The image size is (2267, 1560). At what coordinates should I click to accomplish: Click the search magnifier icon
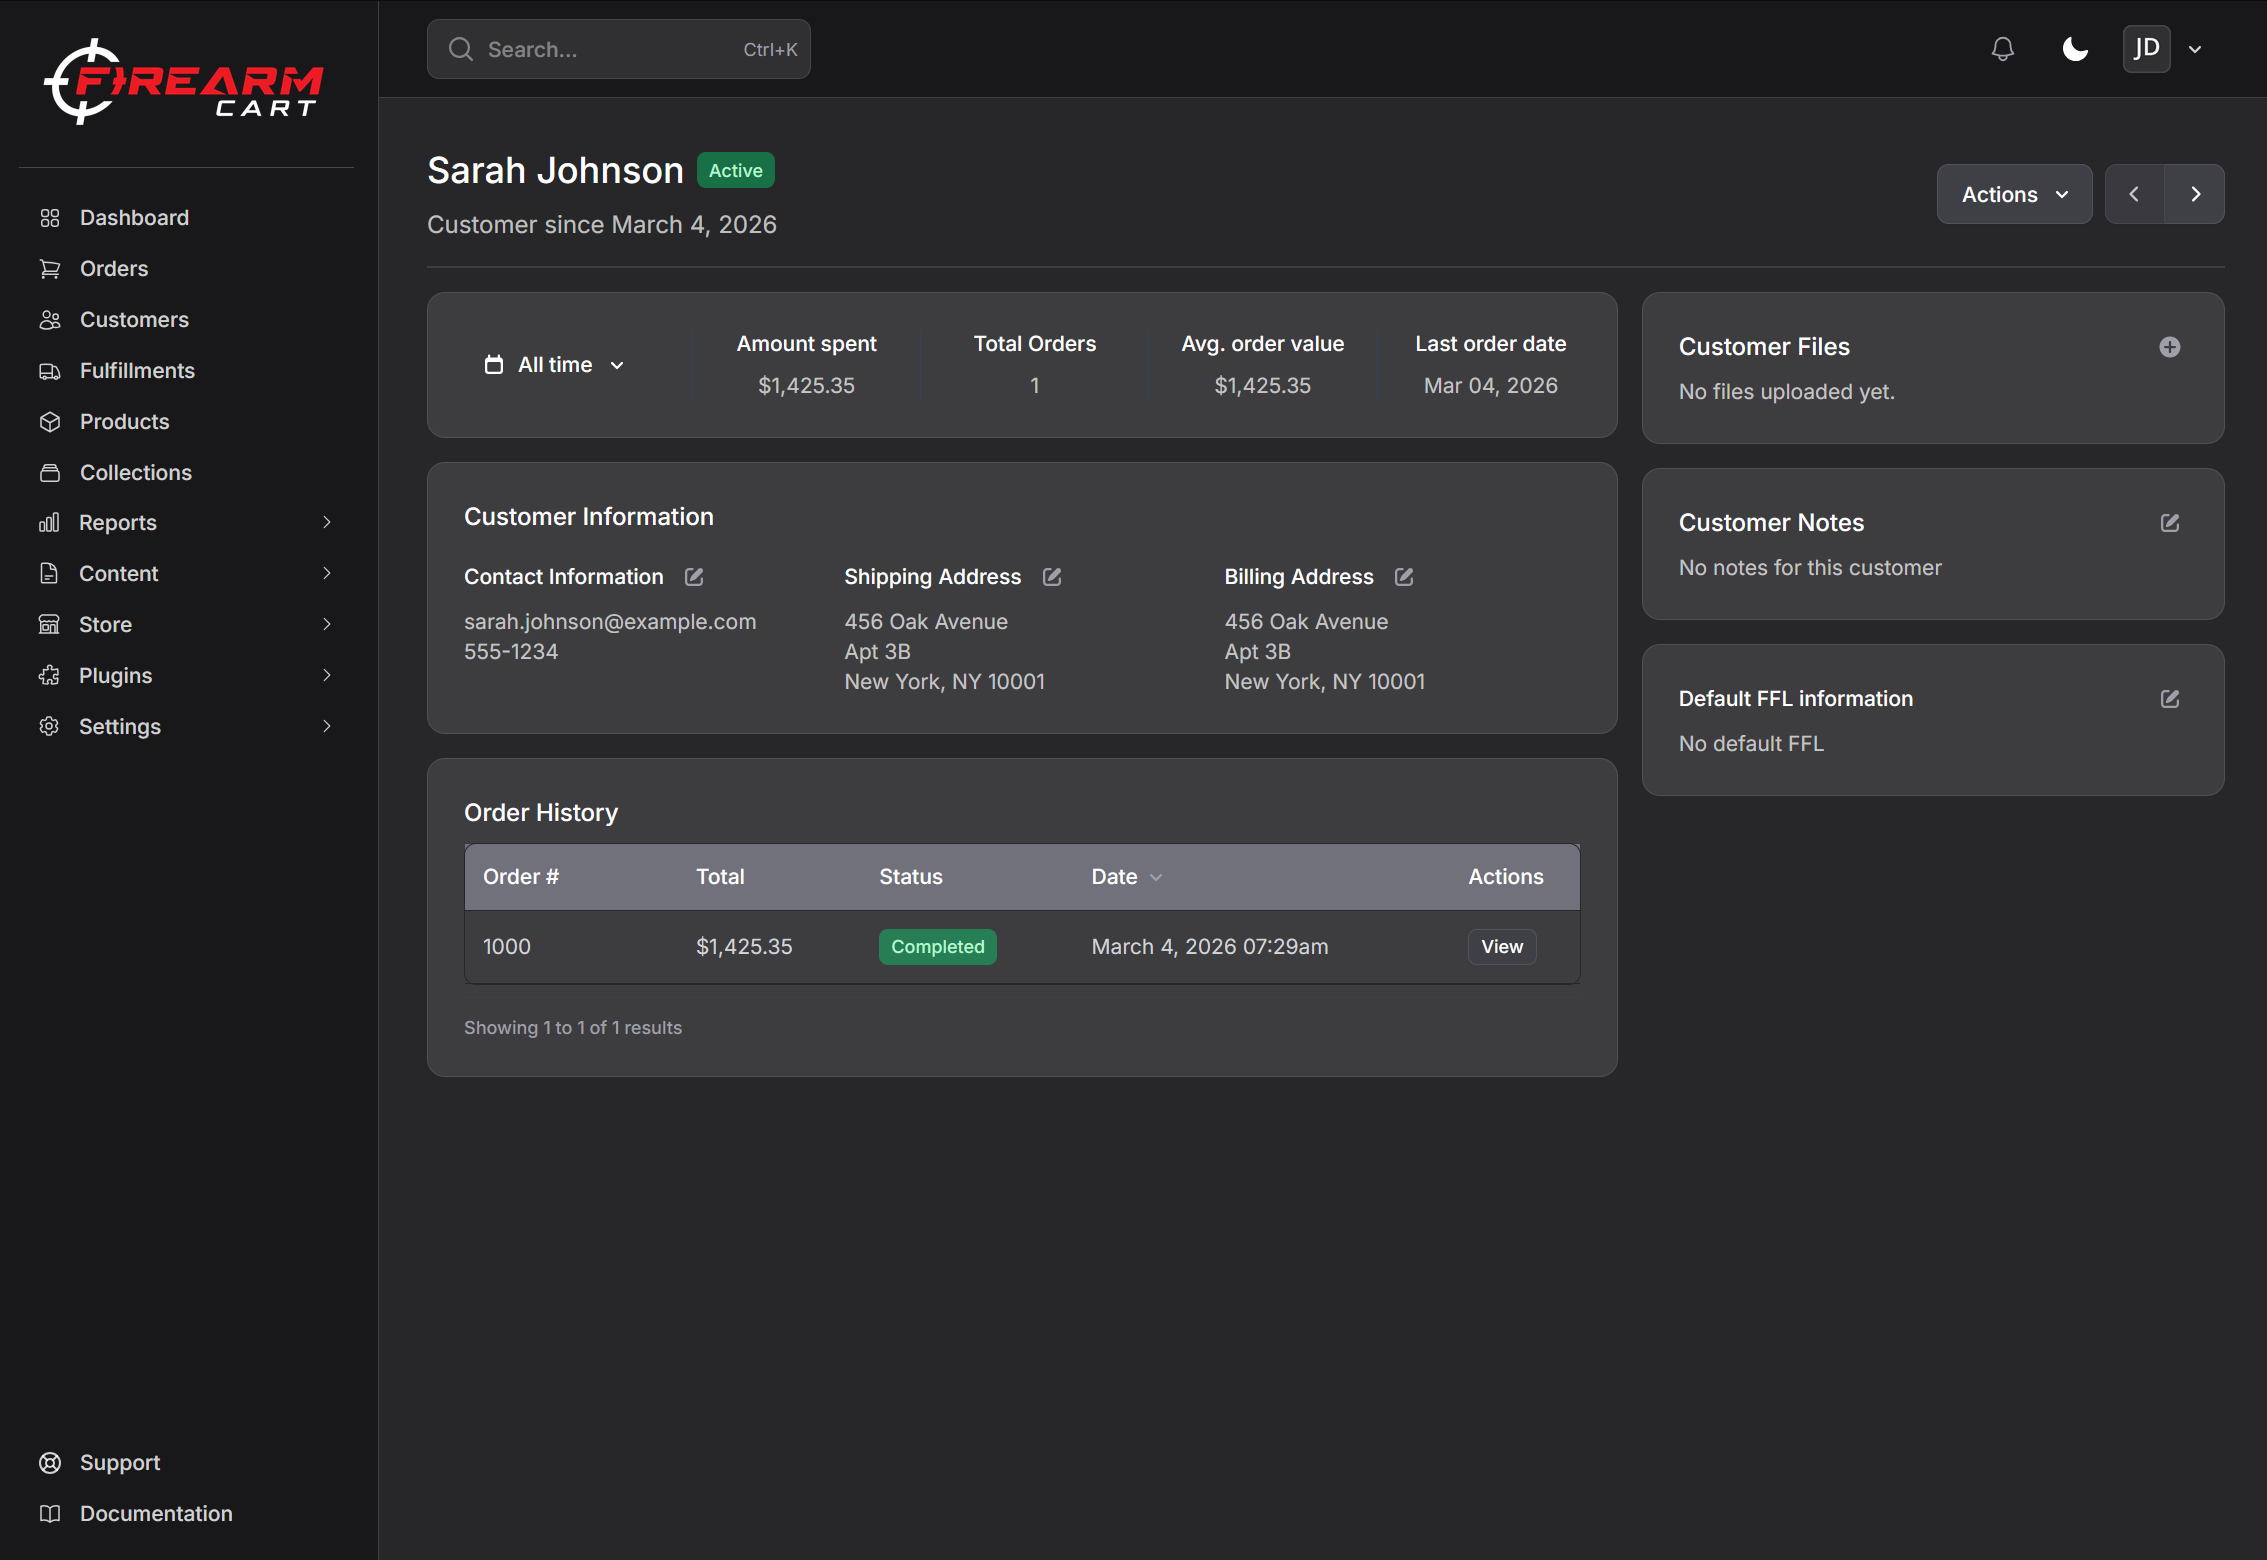coord(461,49)
